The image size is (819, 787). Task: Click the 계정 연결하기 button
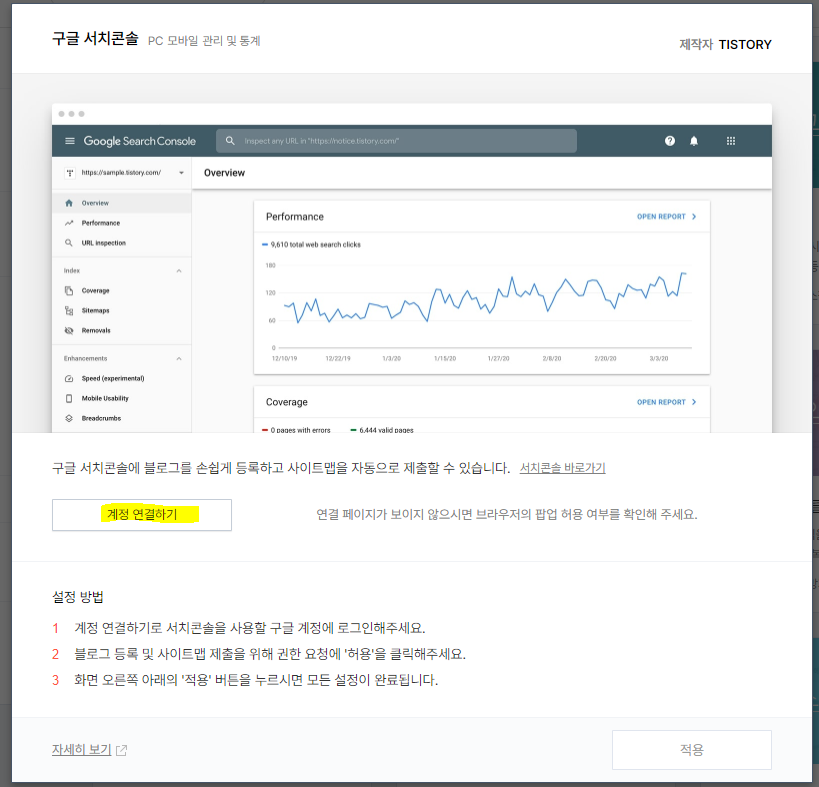(142, 515)
